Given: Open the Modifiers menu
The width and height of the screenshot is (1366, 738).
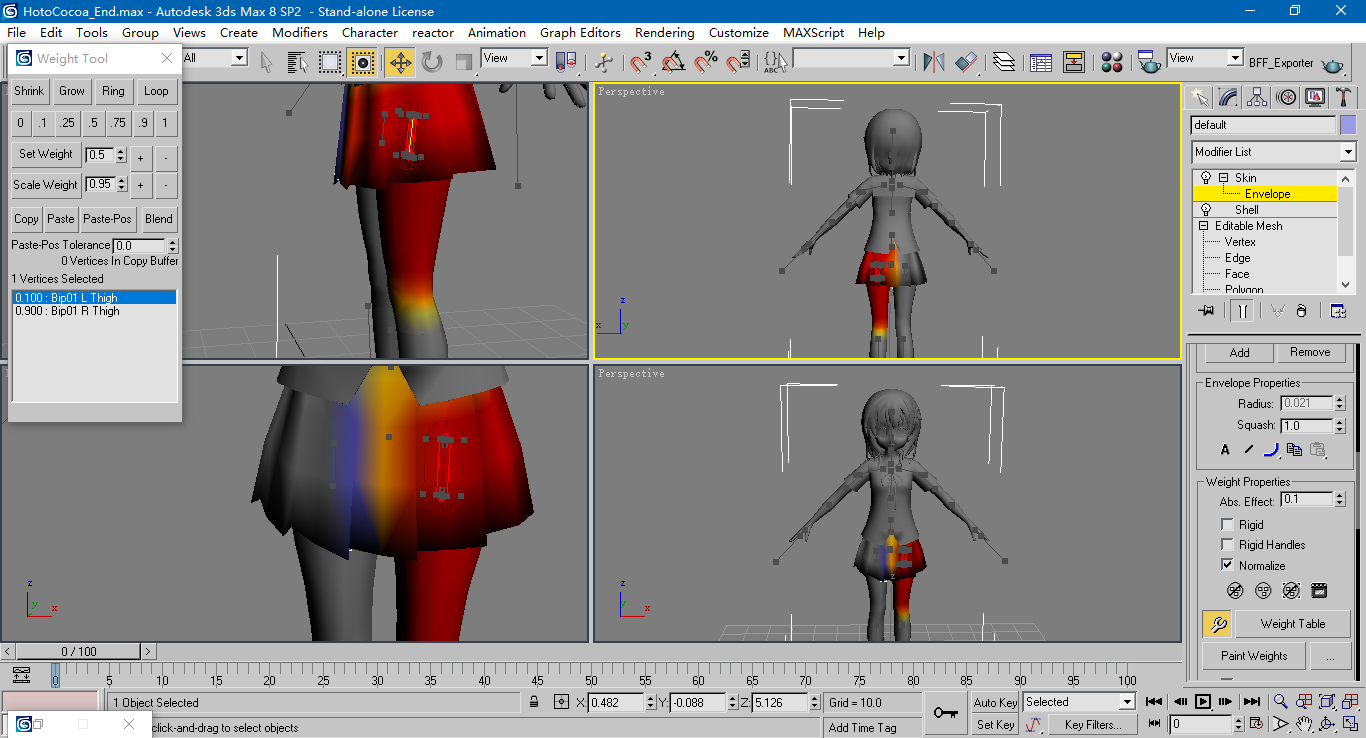Looking at the screenshot, I should tap(300, 33).
